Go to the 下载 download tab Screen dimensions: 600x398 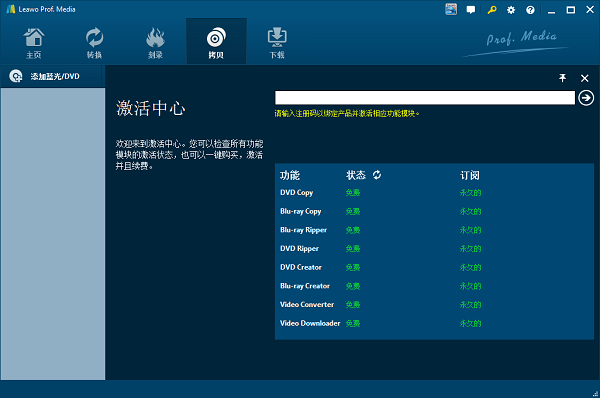point(277,43)
